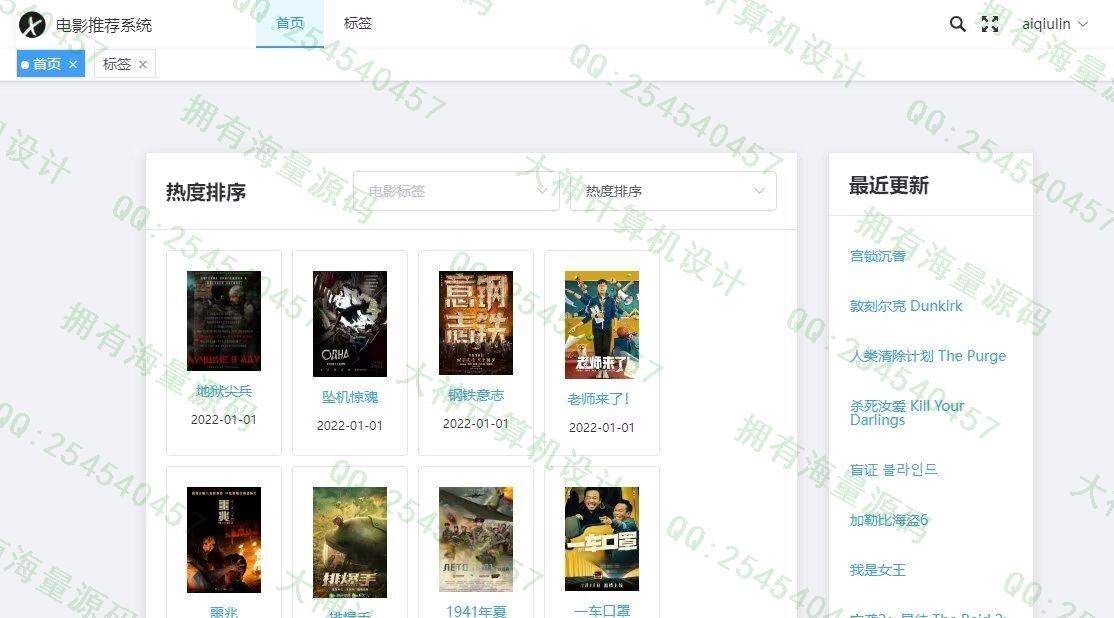The height and width of the screenshot is (618, 1114).
Task: Click the 地狱尖兵 title link
Action: (224, 391)
